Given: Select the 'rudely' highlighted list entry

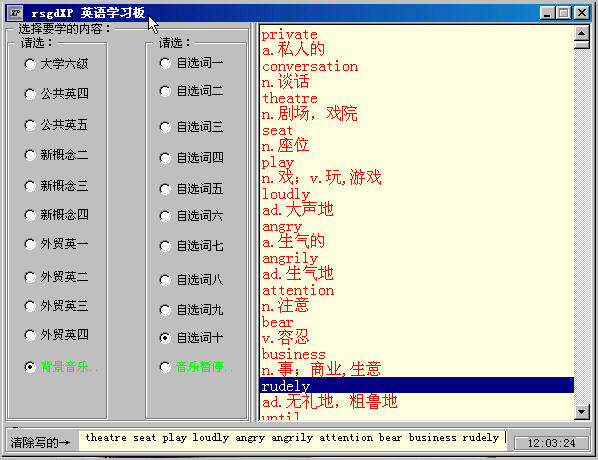Looking at the screenshot, I should tap(417, 386).
